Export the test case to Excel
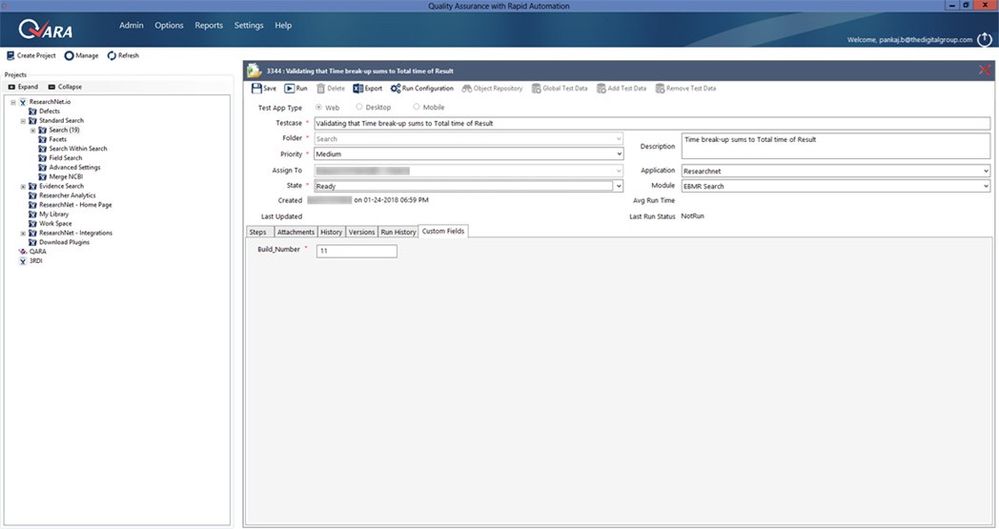The height and width of the screenshot is (529, 999). coord(368,89)
